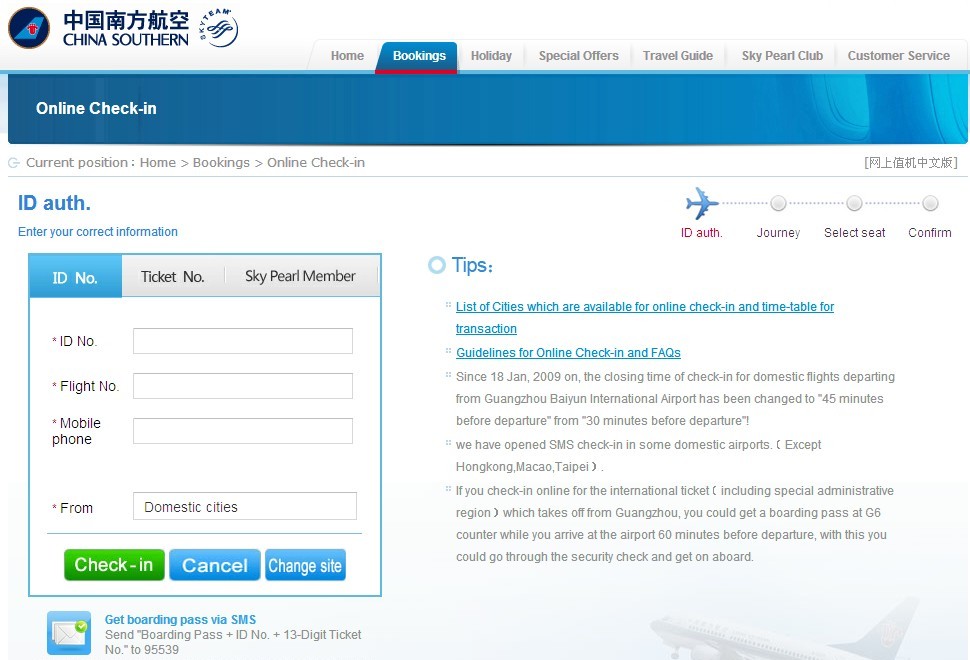Click the Select seat step circle
The height and width of the screenshot is (660, 970).
tap(854, 204)
